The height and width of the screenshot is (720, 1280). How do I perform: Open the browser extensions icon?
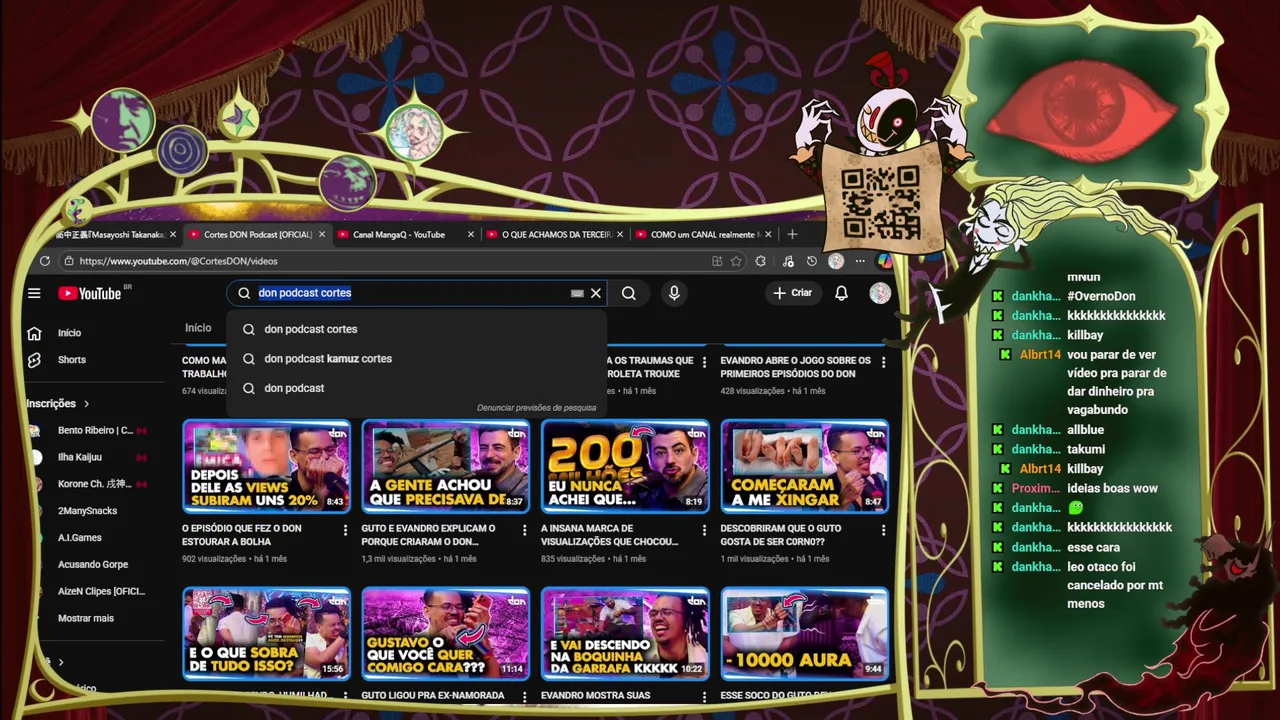click(761, 261)
